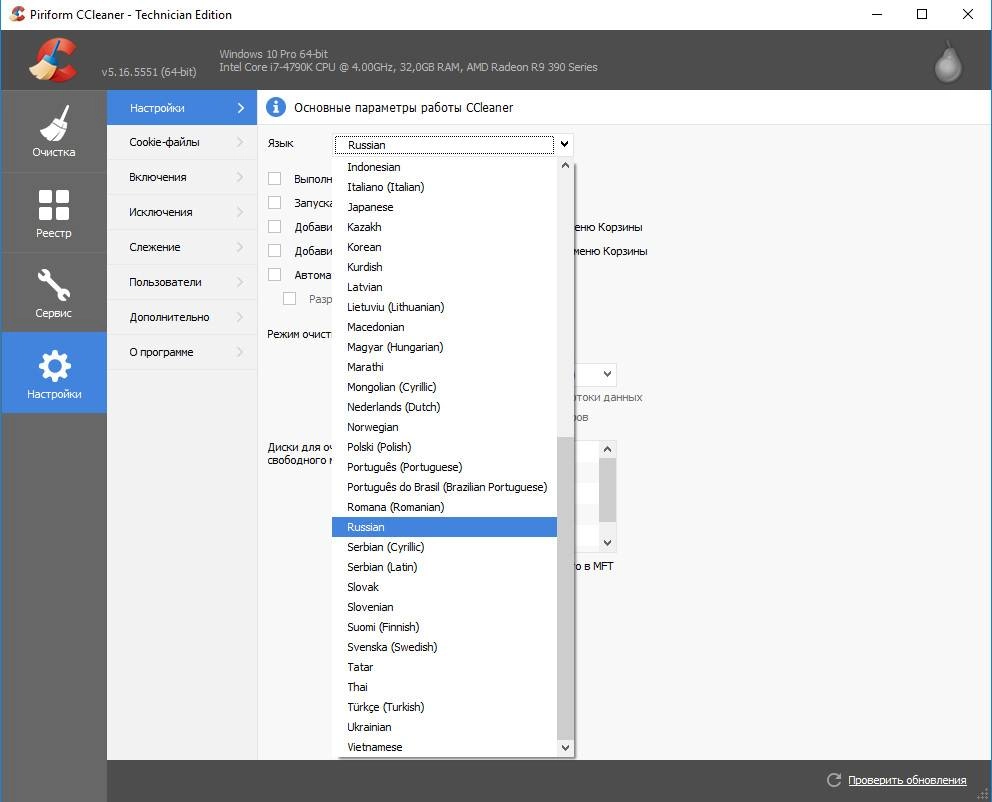Open the Настройки gear section in sidebar
This screenshot has width=992, height=802.
click(54, 373)
